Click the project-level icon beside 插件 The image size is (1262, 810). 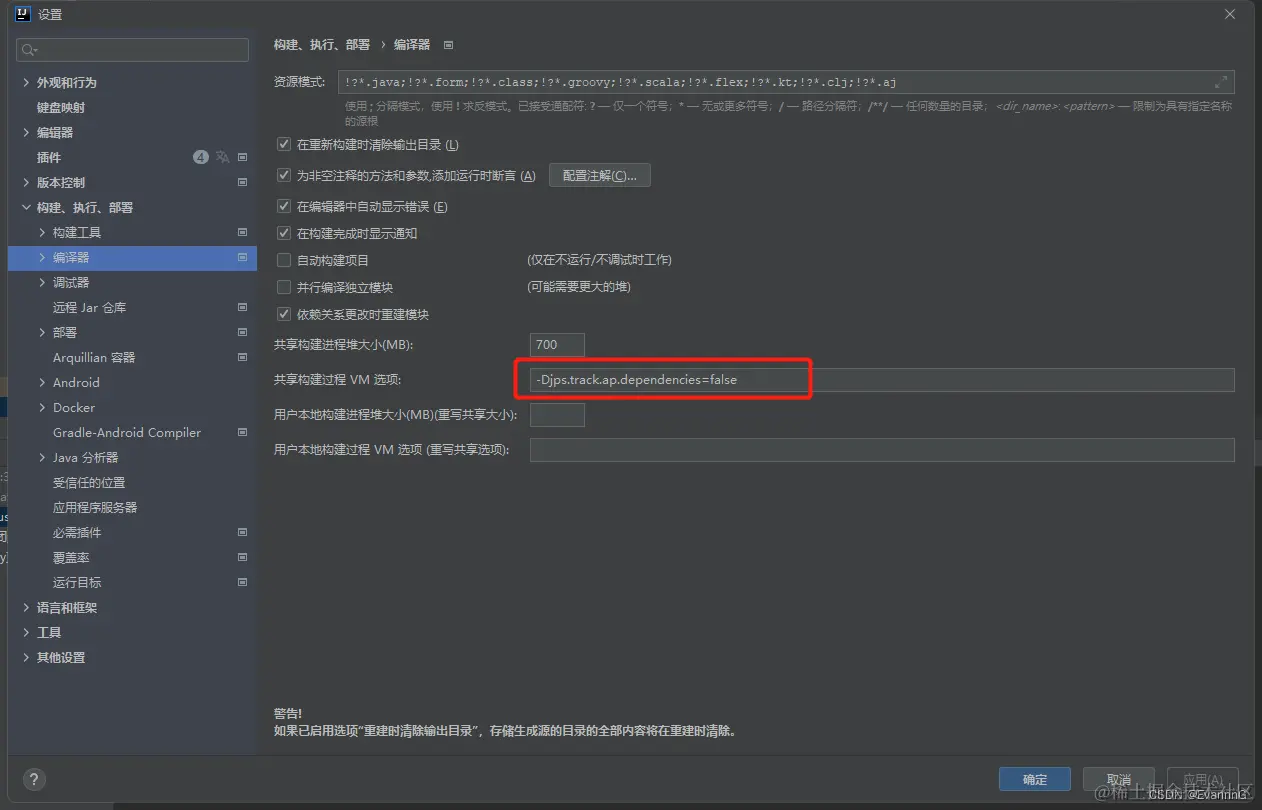[x=242, y=157]
